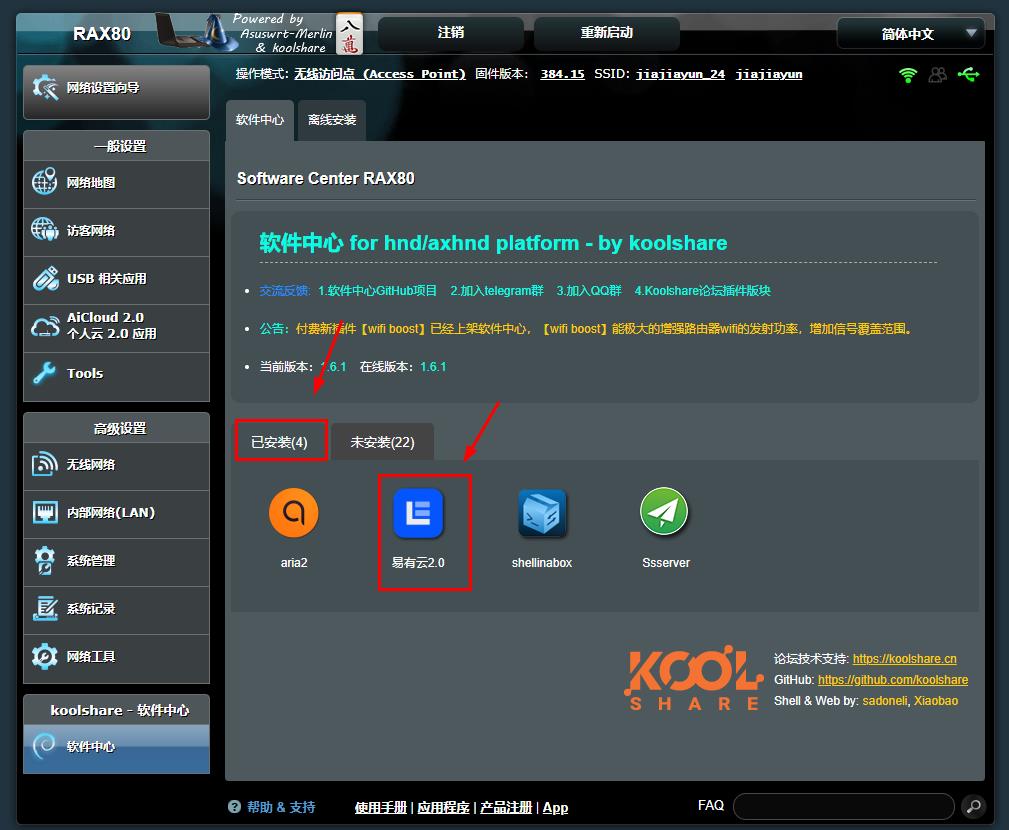Click the 访客网络 guest network icon

(45, 230)
